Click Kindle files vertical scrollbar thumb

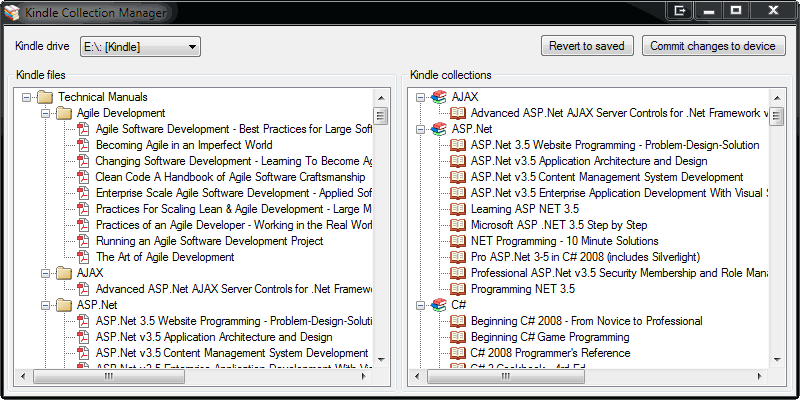pyautogui.click(x=382, y=116)
